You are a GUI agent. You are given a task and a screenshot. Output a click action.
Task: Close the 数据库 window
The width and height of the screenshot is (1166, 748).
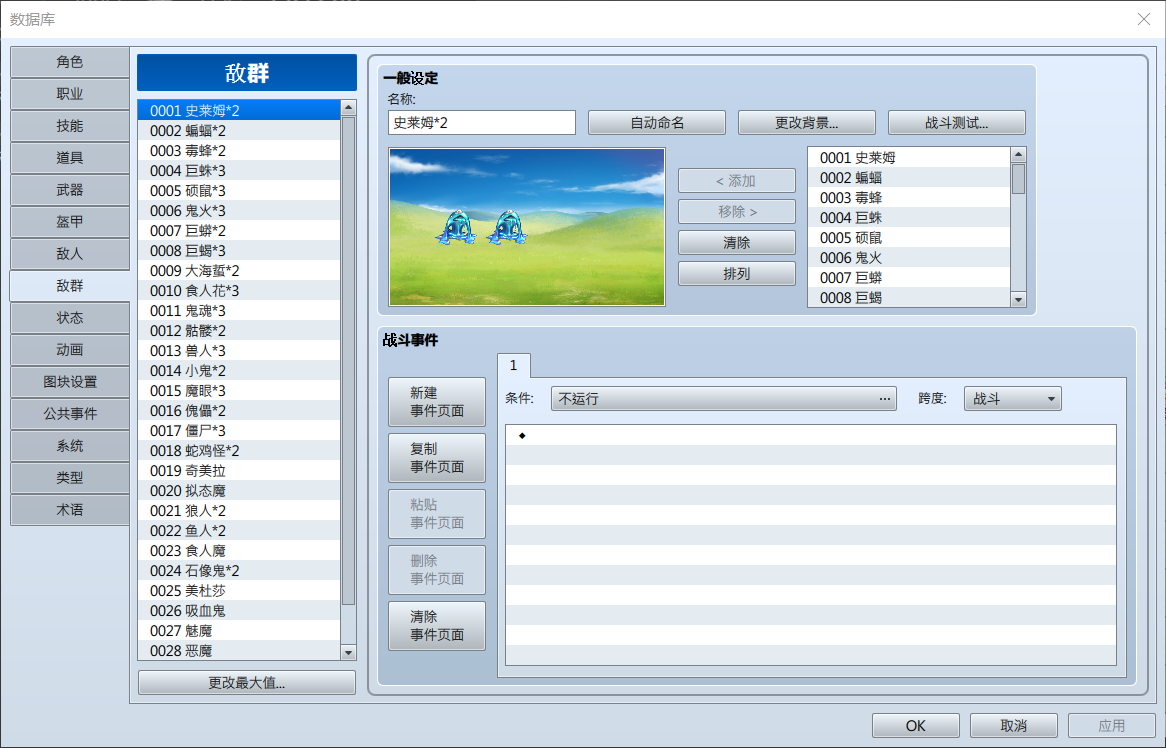pyautogui.click(x=1144, y=19)
